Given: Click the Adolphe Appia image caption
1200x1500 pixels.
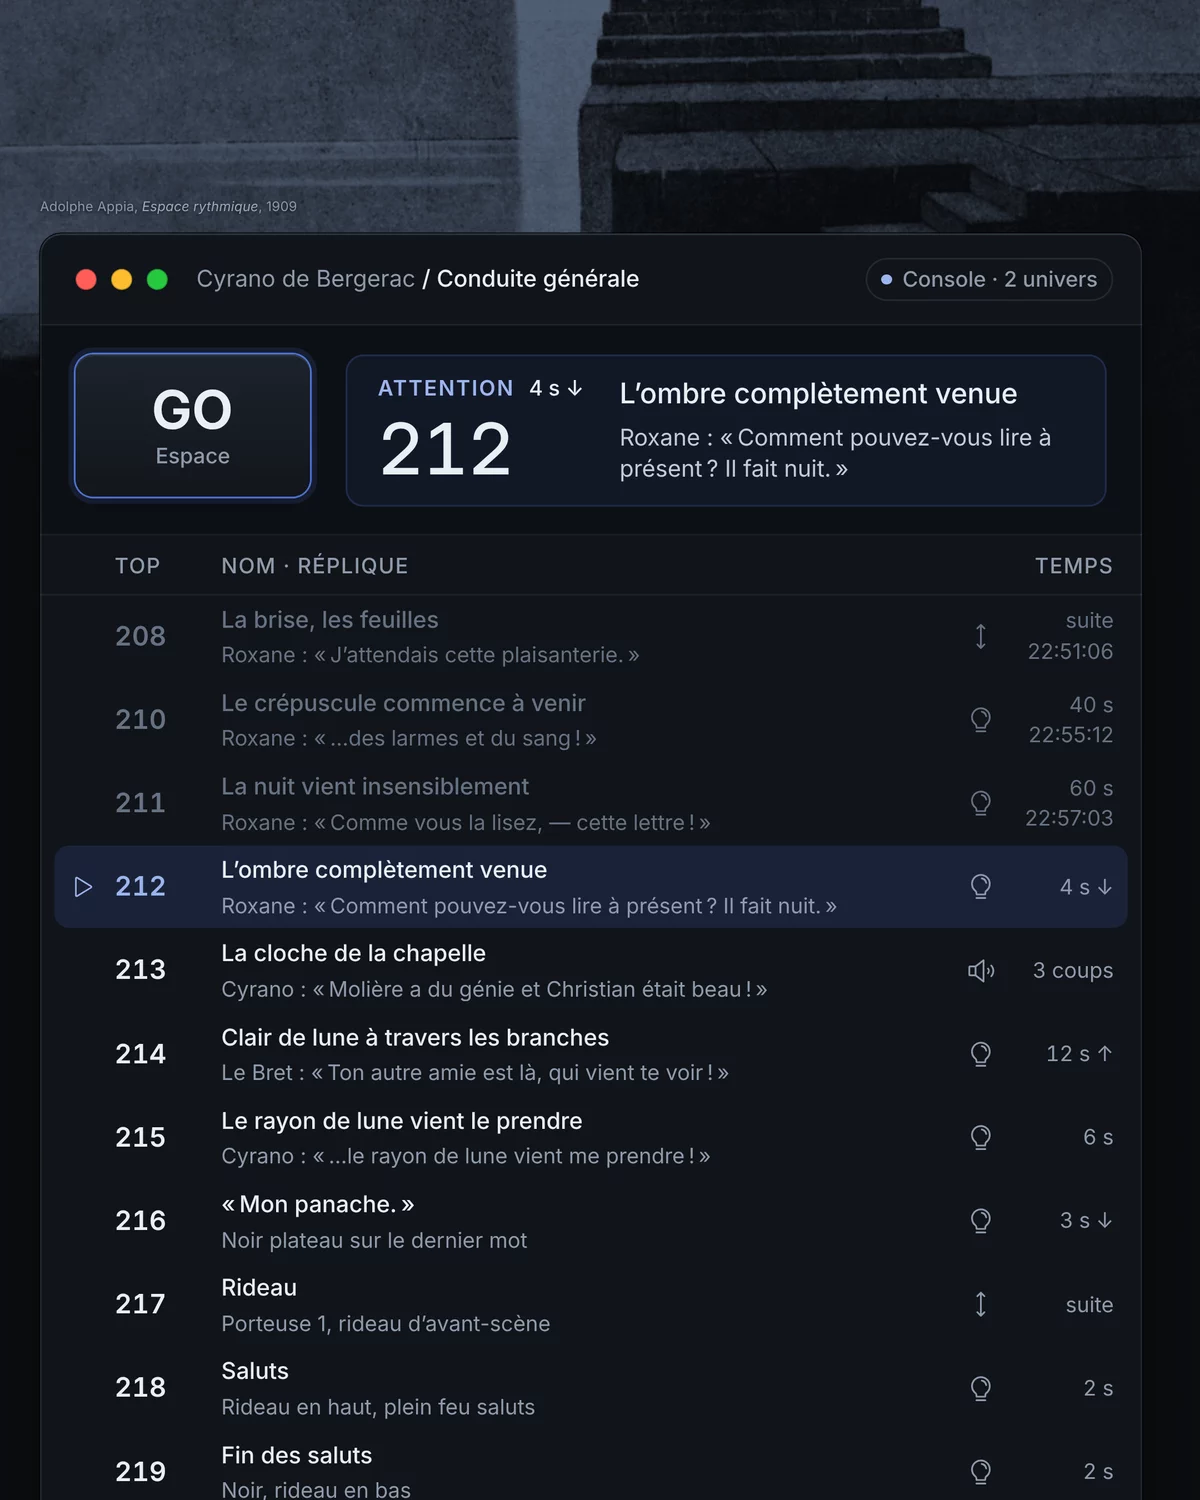Looking at the screenshot, I should coord(168,206).
